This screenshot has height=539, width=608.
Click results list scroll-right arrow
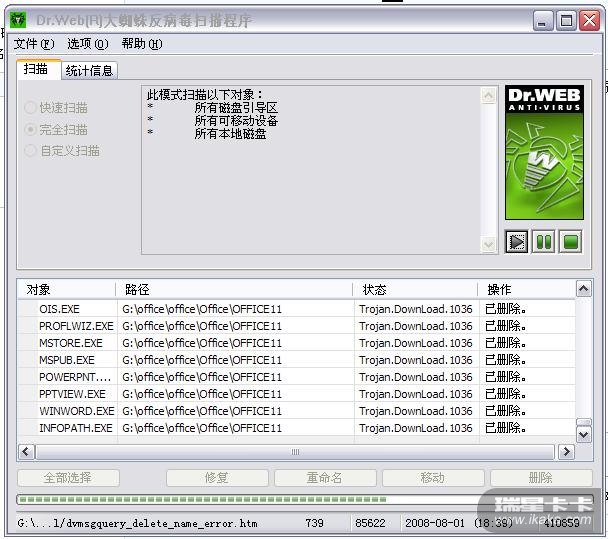(x=567, y=452)
